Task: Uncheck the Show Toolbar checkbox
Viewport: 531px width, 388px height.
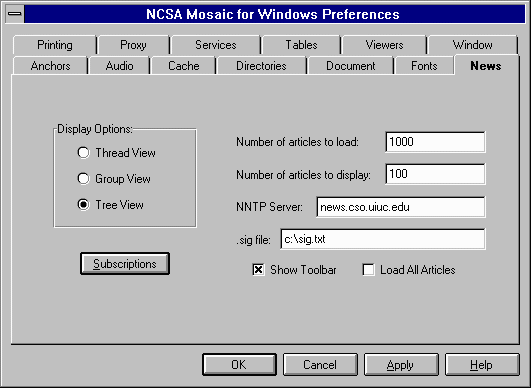Action: pos(258,270)
